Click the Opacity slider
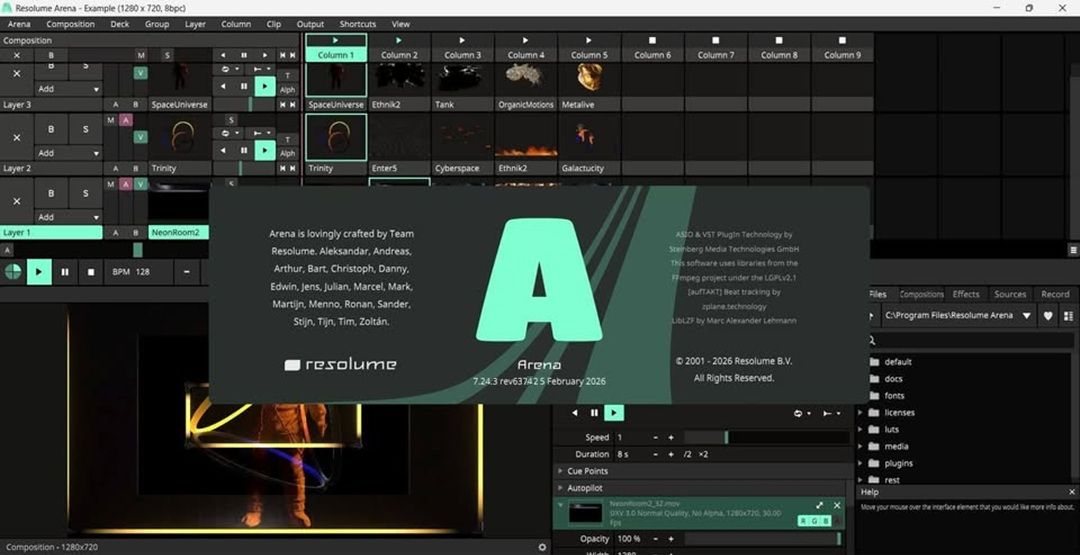1080x555 pixels. [762, 538]
